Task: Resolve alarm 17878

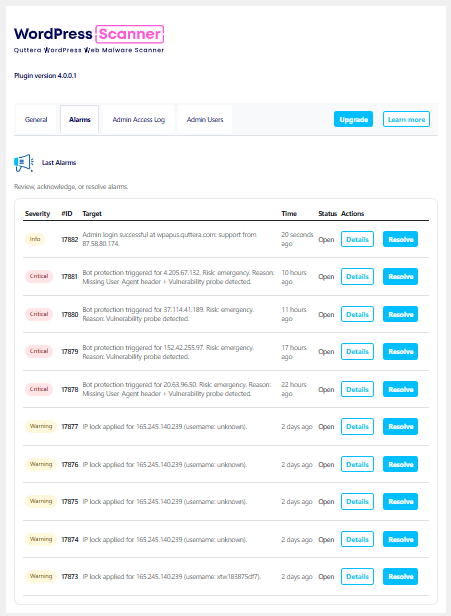Action: 400,389
